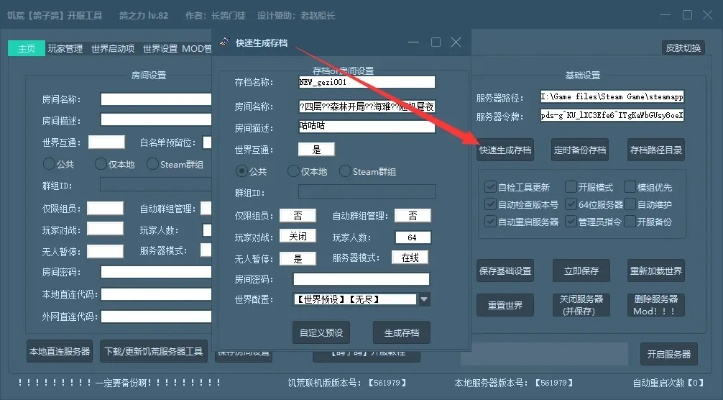The width and height of the screenshot is (723, 400).
Task: Click the 快速生成存档 dialog title icon
Action: pyautogui.click(x=223, y=43)
